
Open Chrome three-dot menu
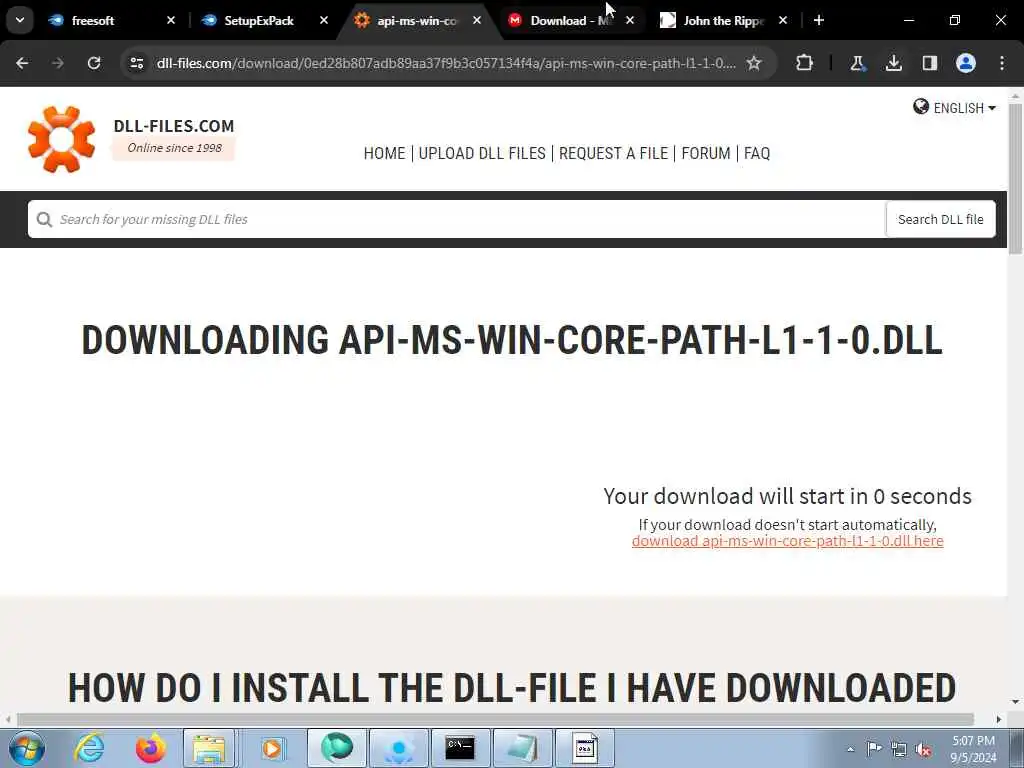(1002, 63)
